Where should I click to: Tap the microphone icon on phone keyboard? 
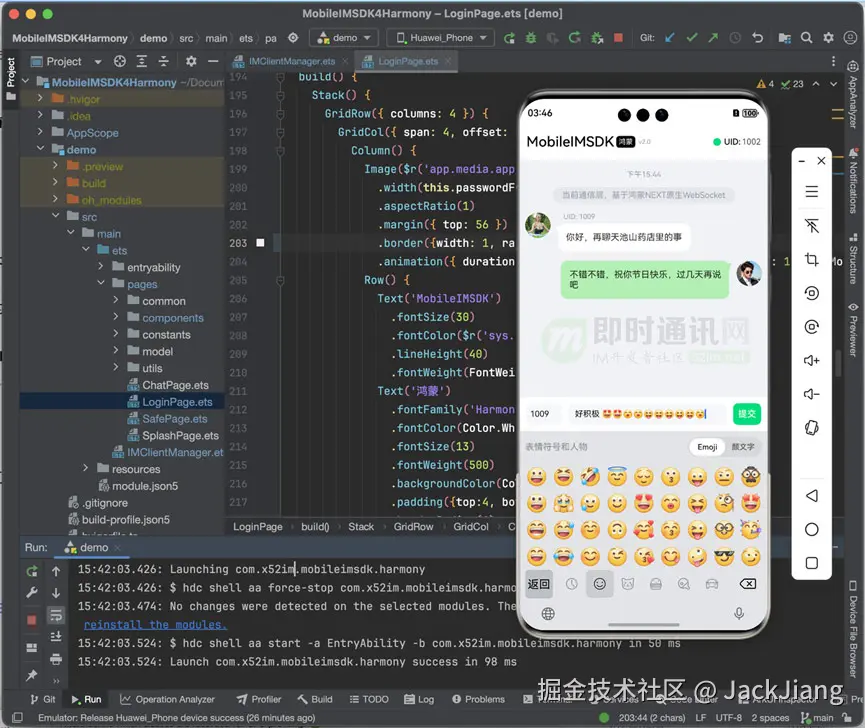tap(739, 613)
